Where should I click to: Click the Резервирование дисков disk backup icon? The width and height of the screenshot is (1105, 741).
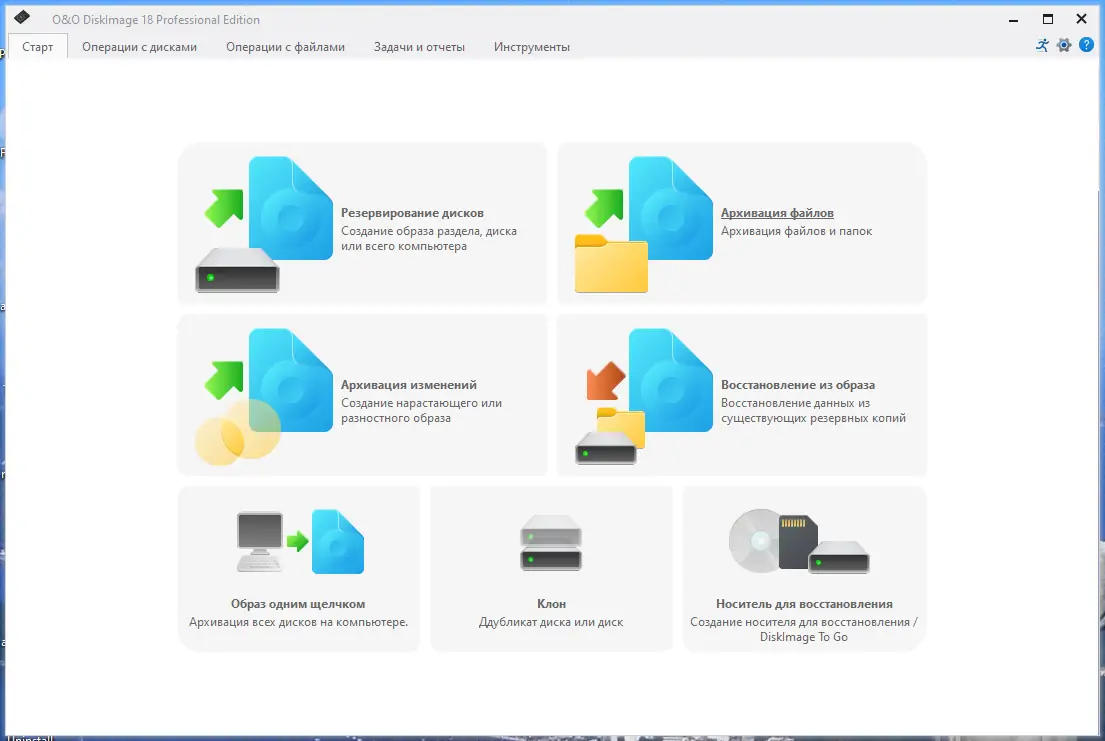pos(264,224)
